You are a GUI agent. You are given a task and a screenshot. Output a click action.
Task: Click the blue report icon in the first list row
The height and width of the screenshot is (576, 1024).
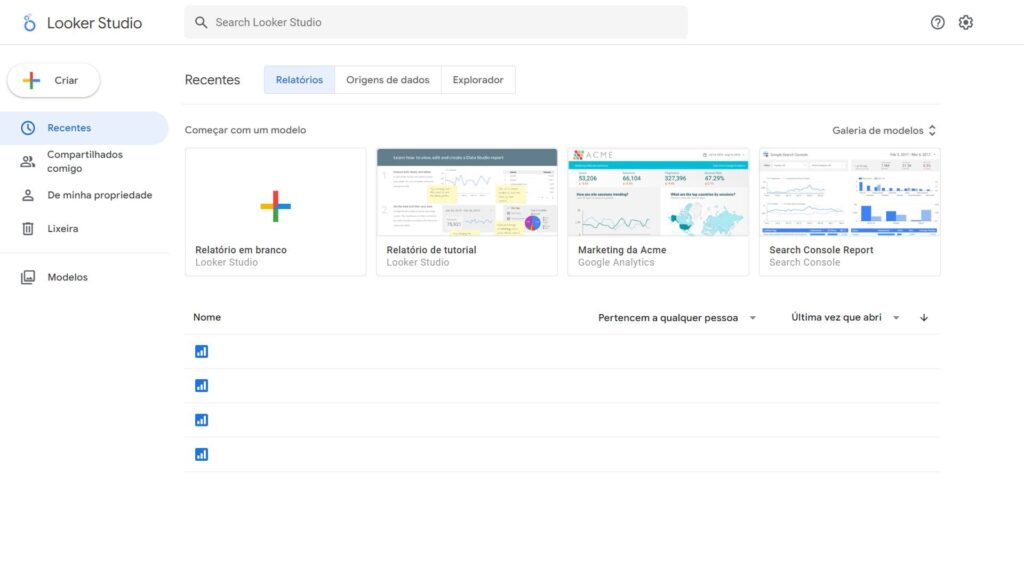click(x=201, y=351)
